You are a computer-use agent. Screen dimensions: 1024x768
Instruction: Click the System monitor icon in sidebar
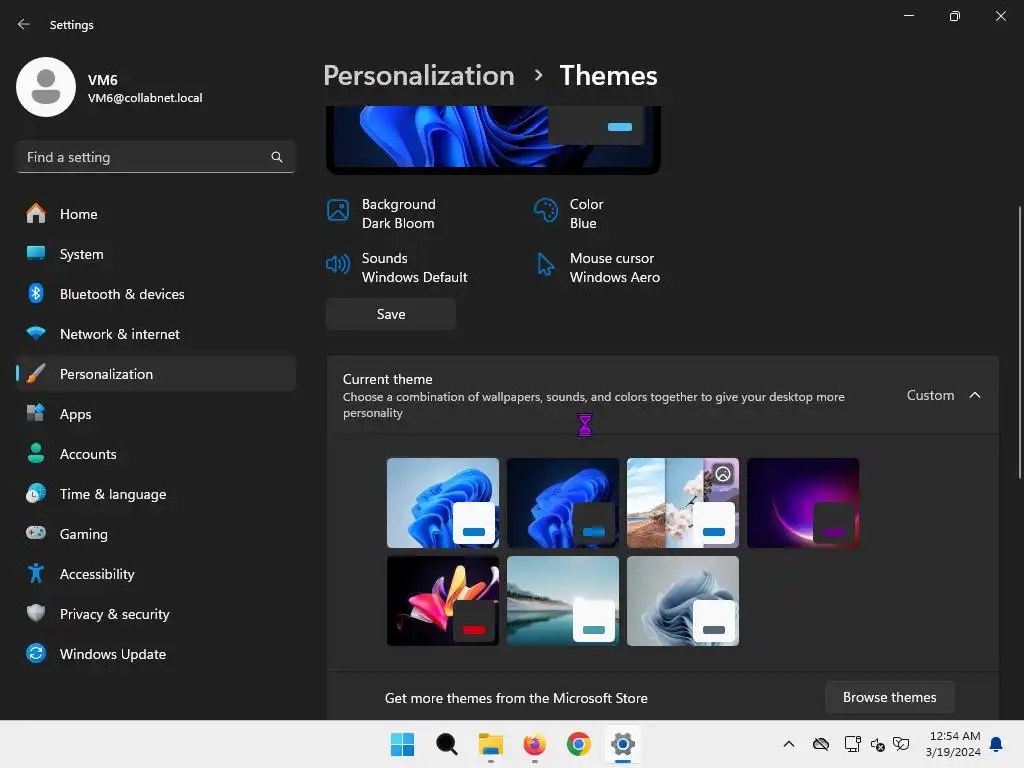click(x=36, y=253)
